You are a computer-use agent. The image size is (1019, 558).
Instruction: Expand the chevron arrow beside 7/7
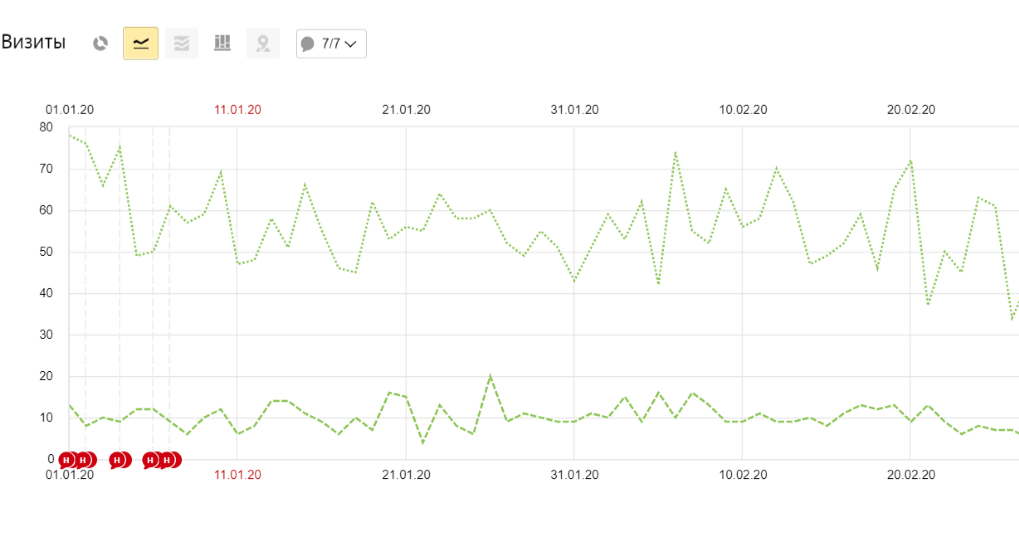[351, 44]
